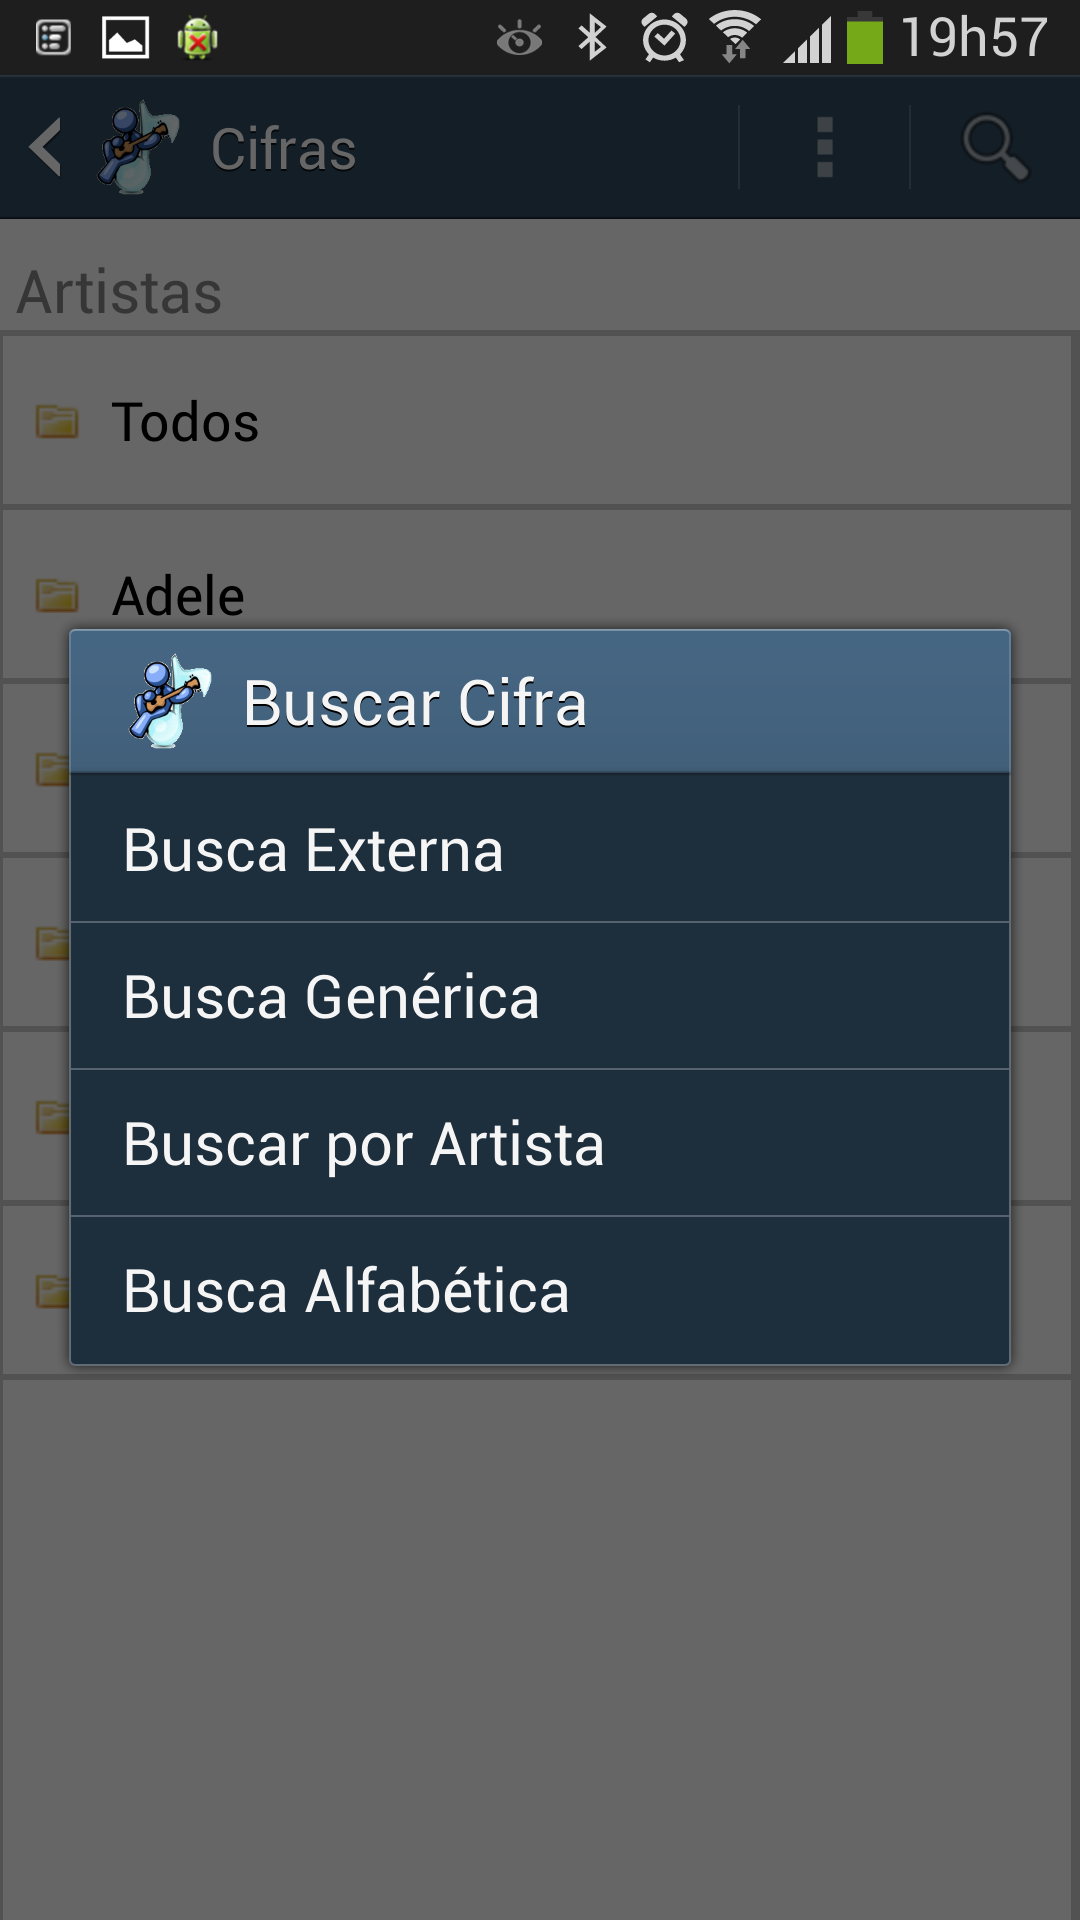Tap the picture notification icon

[x=126, y=38]
